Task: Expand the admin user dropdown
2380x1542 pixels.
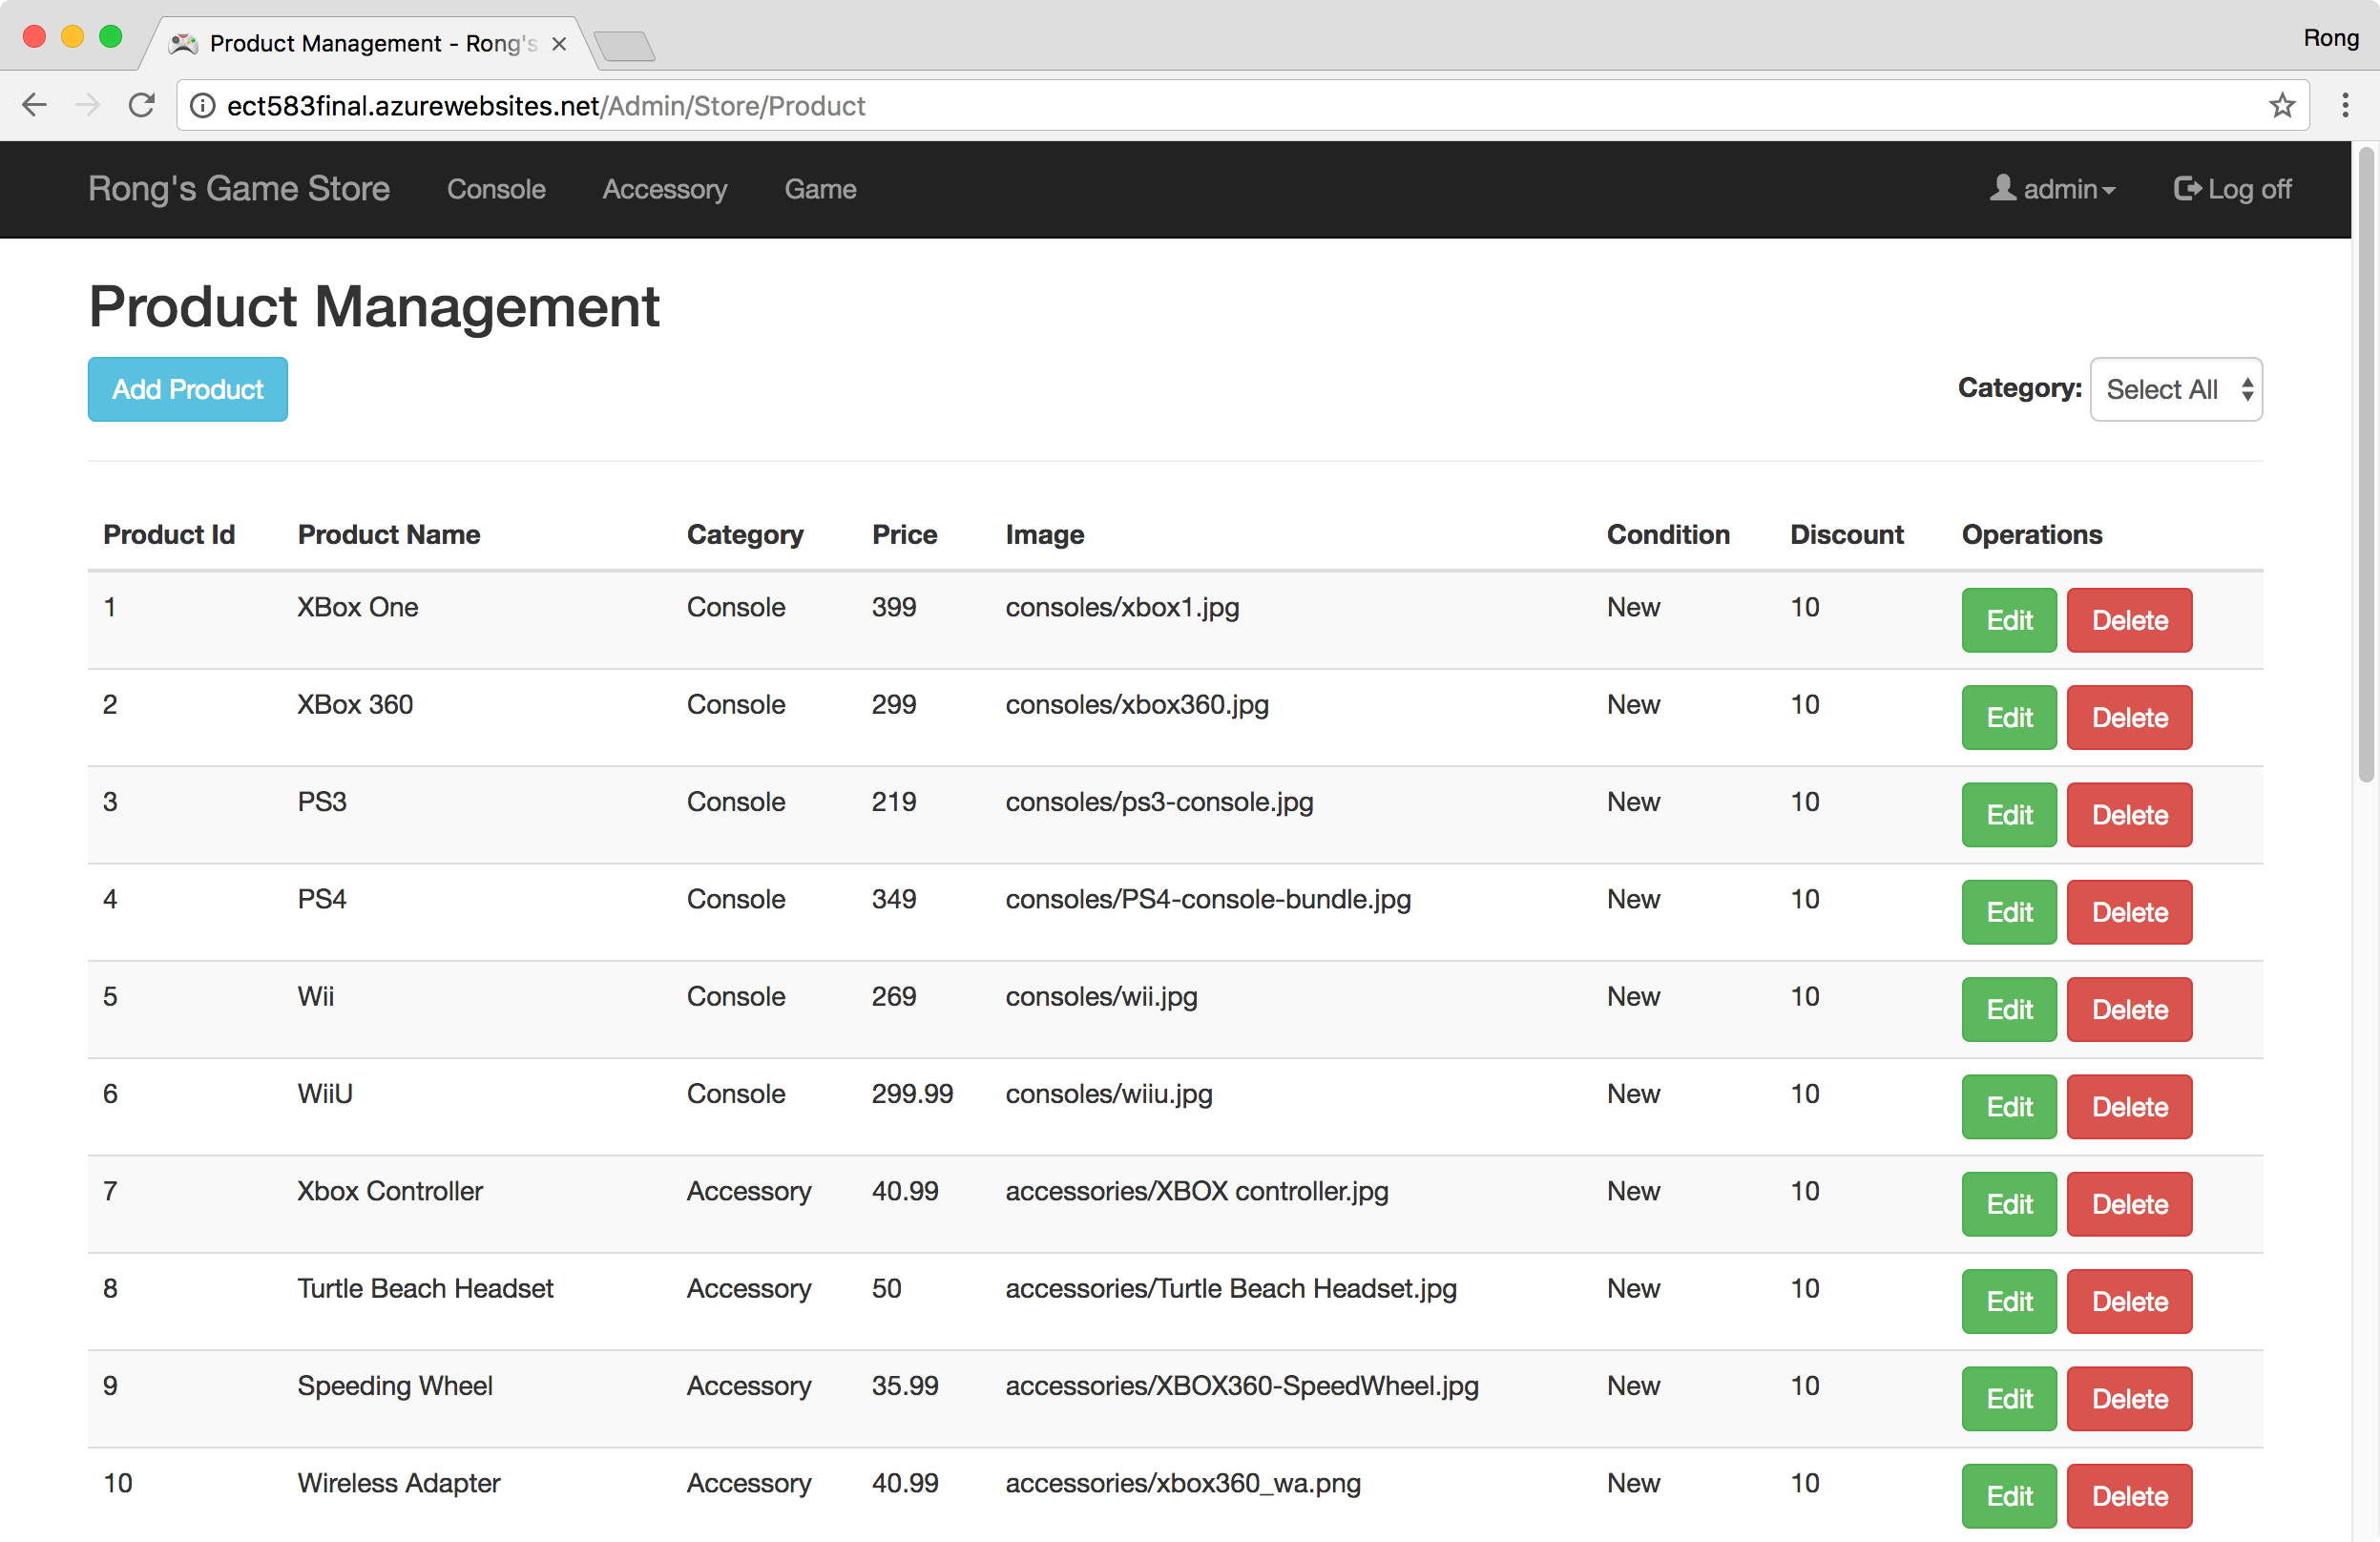Action: click(x=2052, y=189)
